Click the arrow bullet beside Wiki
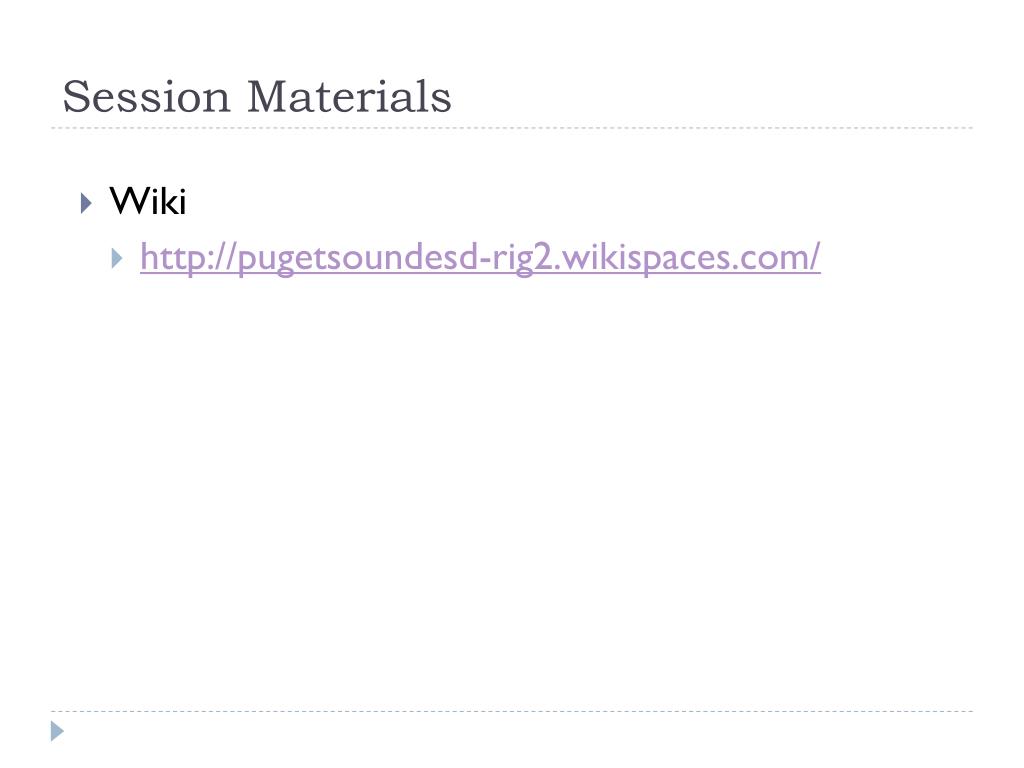 86,202
